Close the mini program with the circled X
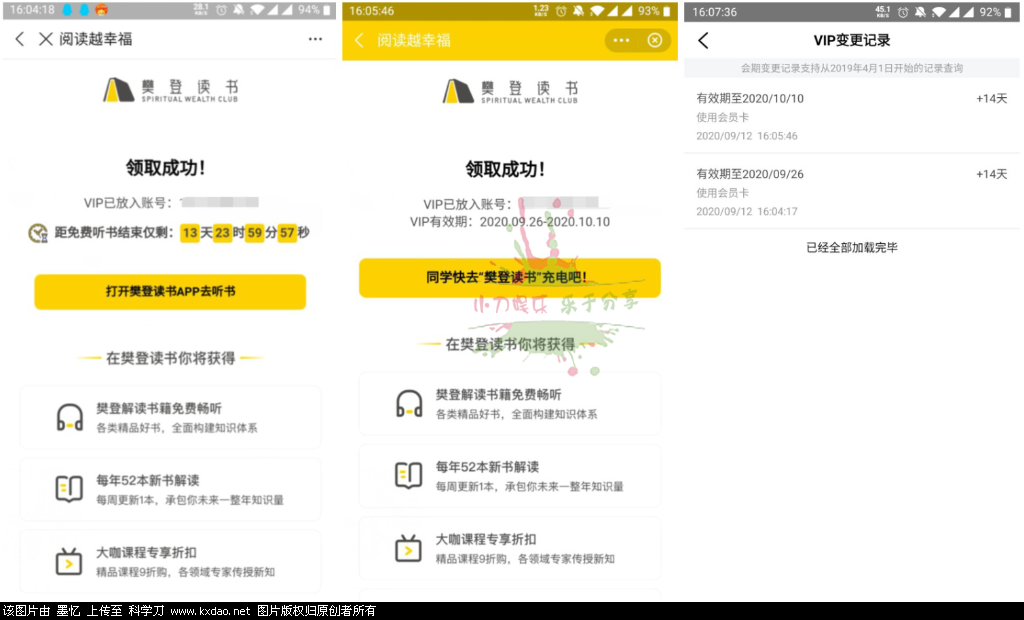This screenshot has height=620, width=1024. point(654,41)
